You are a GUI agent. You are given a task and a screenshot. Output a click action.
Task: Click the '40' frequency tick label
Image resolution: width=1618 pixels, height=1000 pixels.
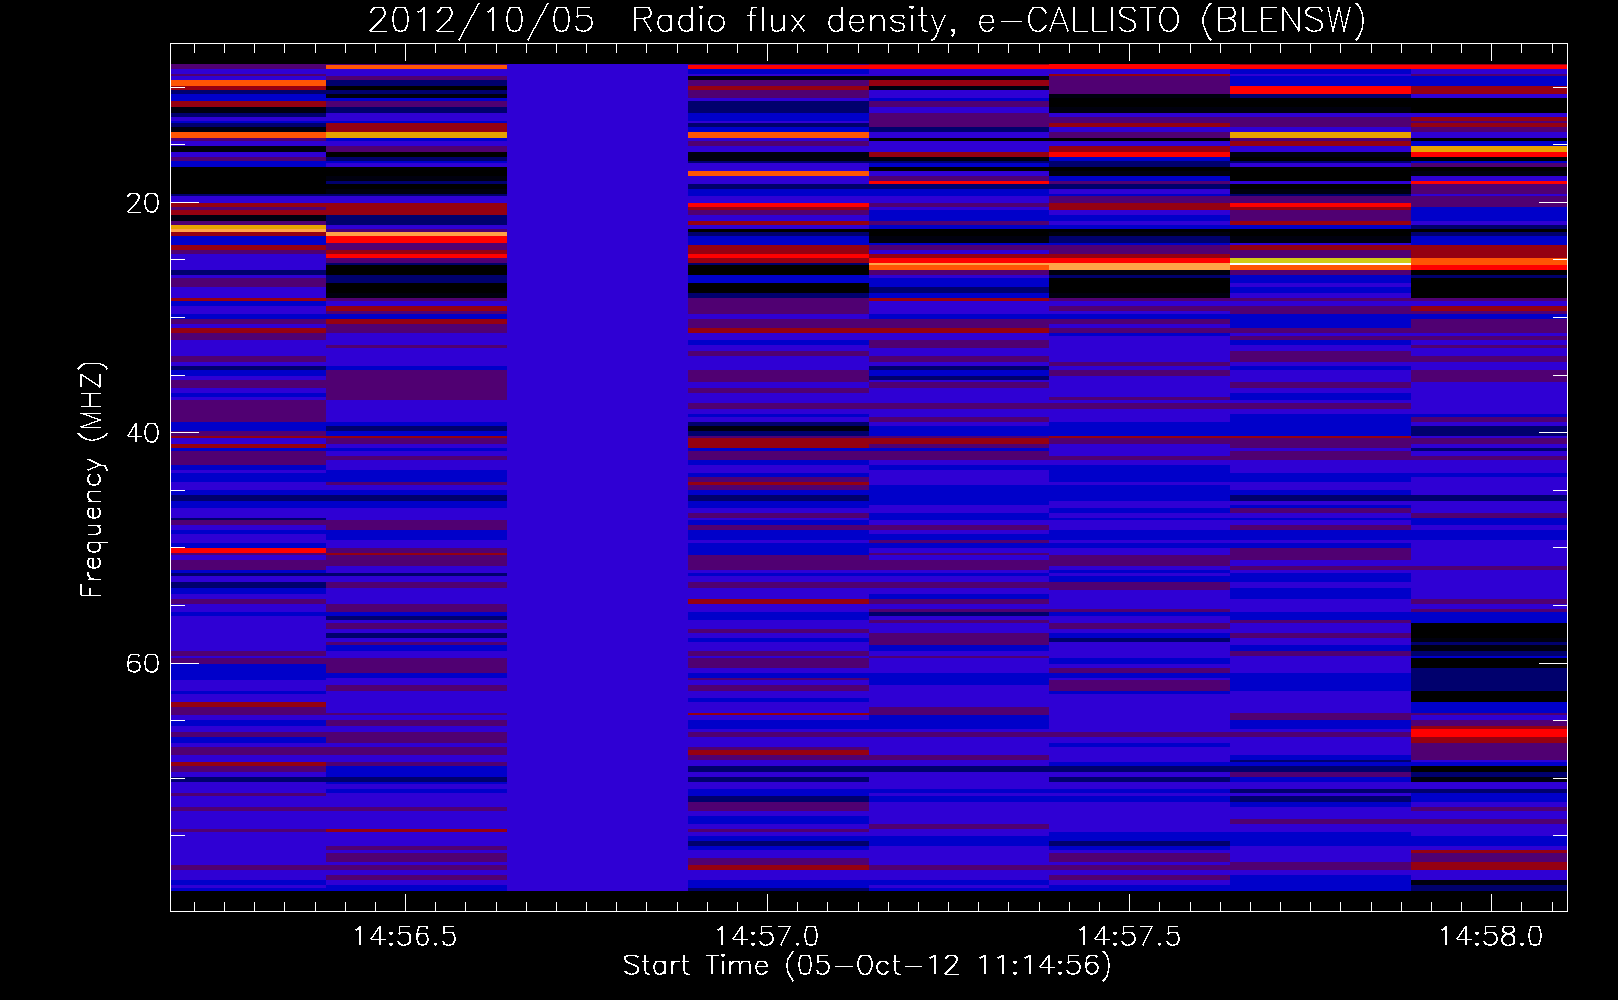[x=142, y=434]
